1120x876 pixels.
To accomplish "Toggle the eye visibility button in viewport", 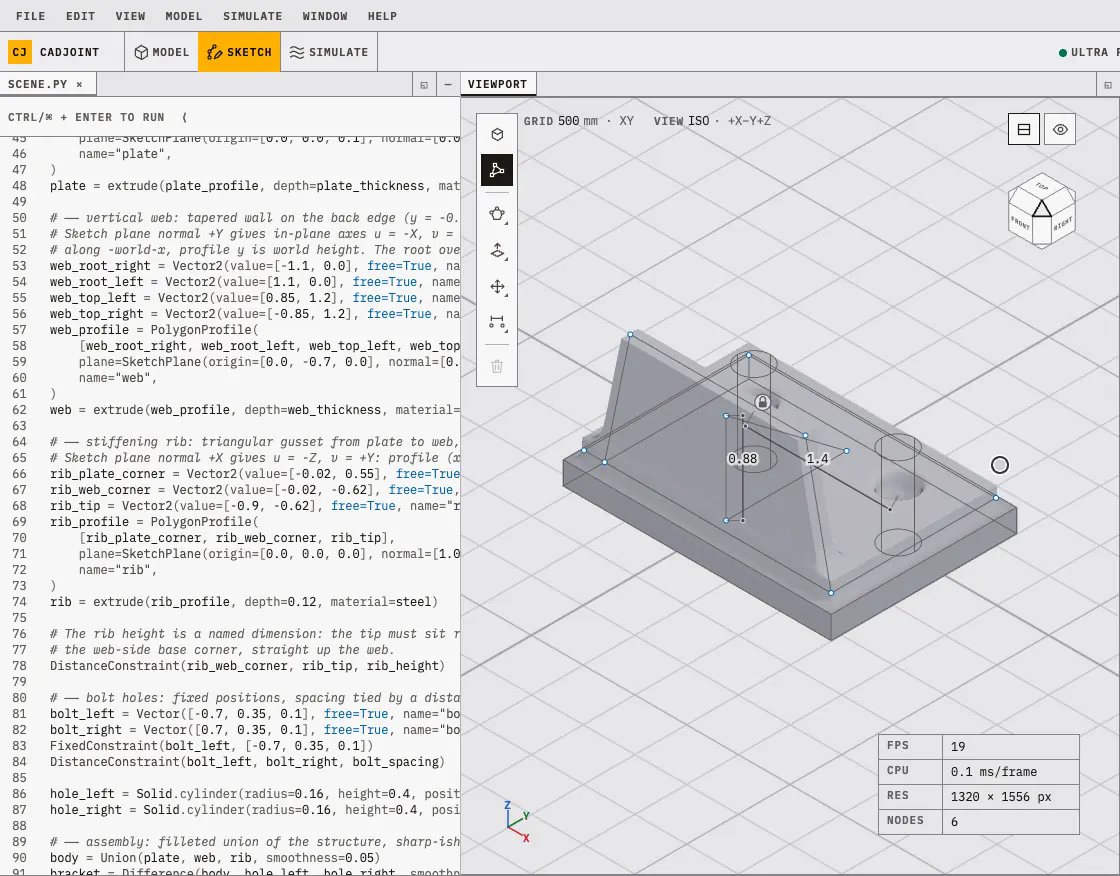I will coord(1060,129).
